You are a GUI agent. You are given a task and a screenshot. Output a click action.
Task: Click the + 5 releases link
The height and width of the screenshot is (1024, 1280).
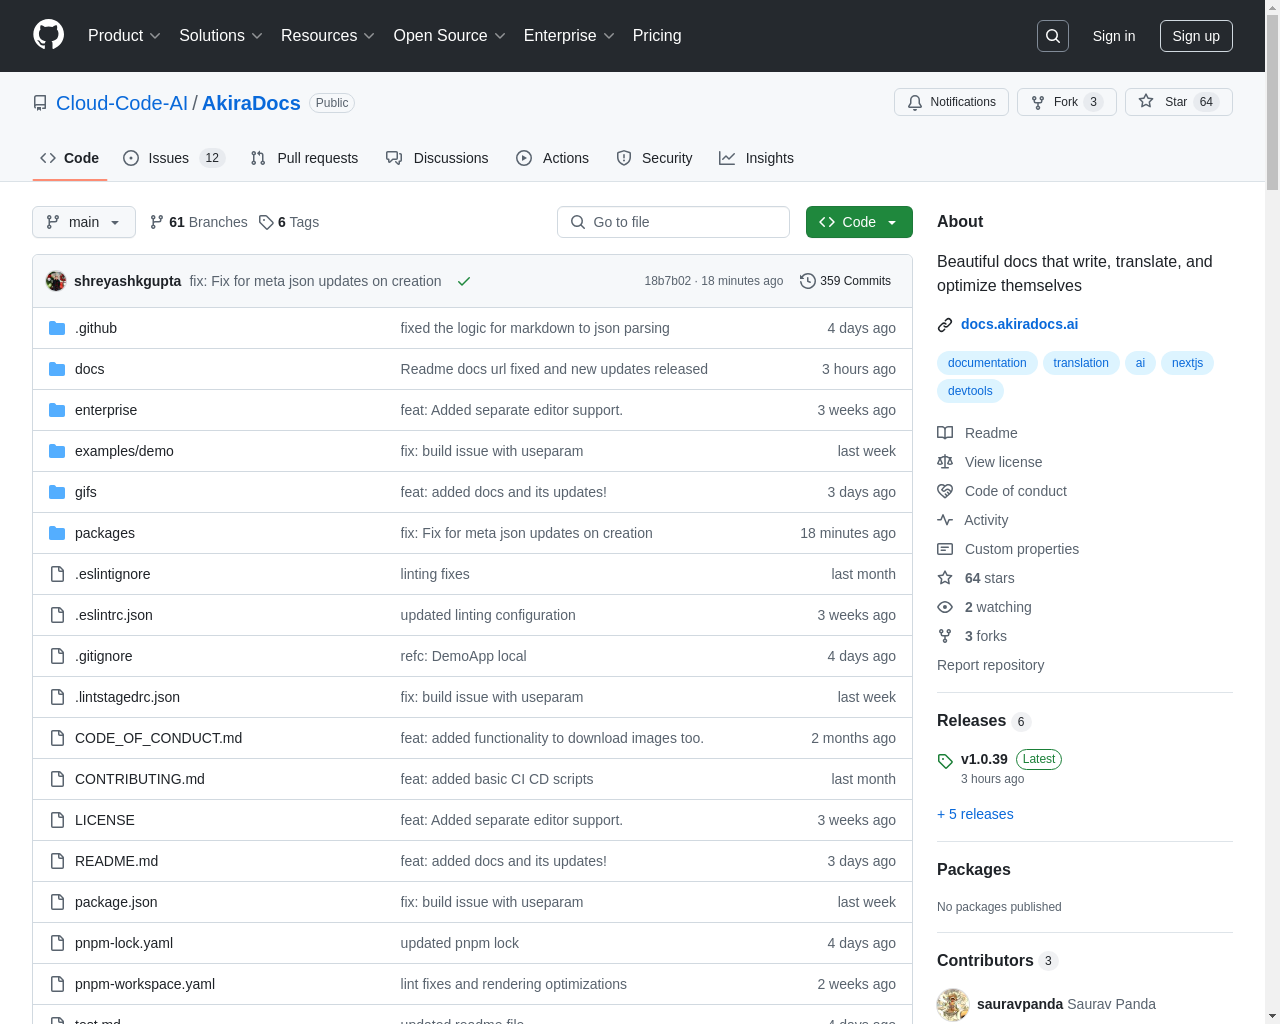pyautogui.click(x=975, y=814)
